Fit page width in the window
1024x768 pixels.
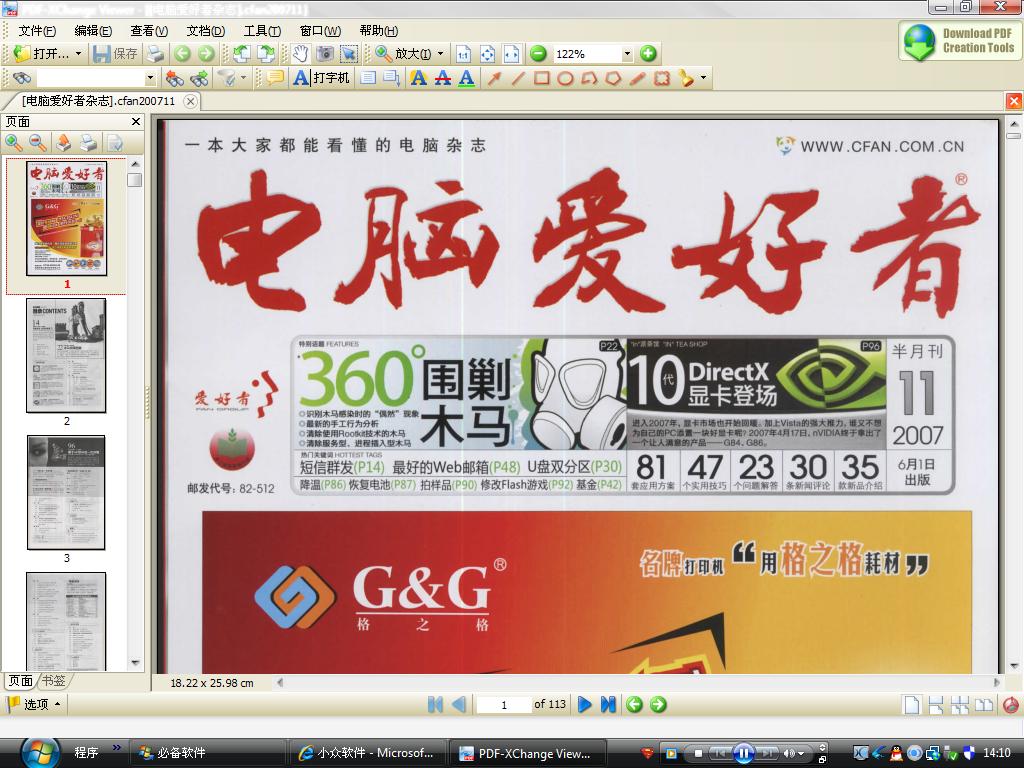point(511,54)
